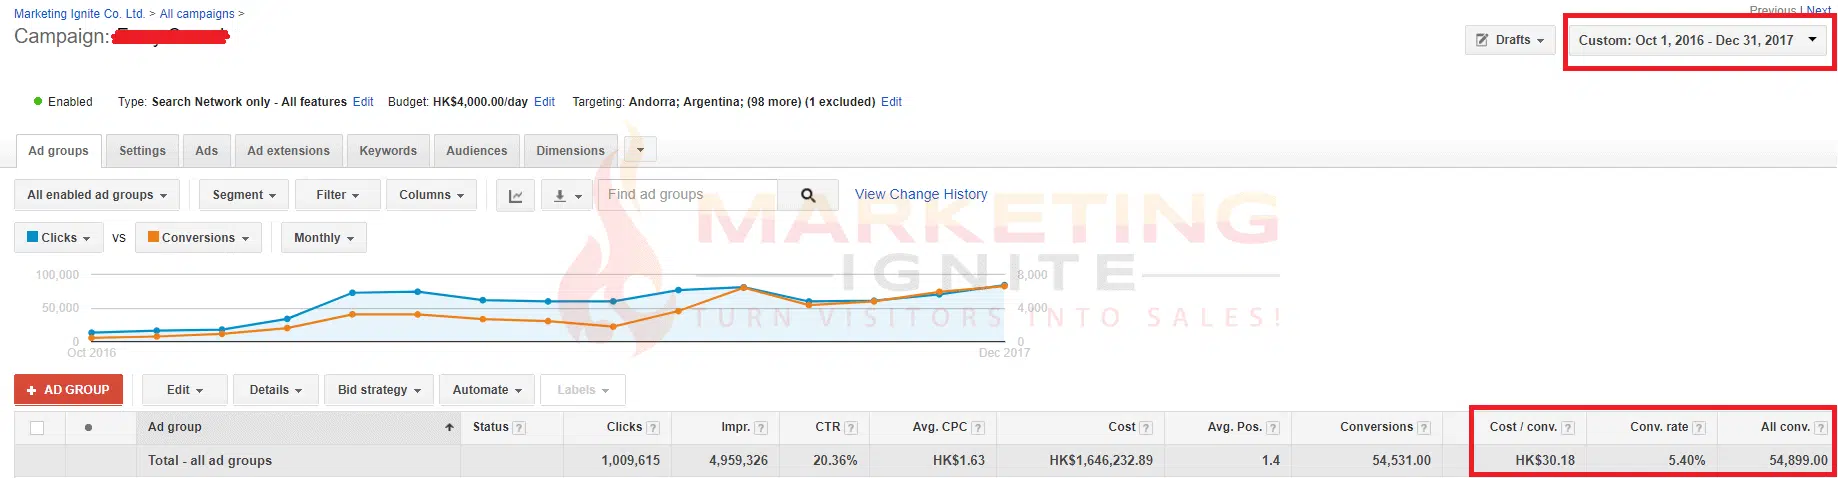Toggle the chart display icon

coord(515,196)
